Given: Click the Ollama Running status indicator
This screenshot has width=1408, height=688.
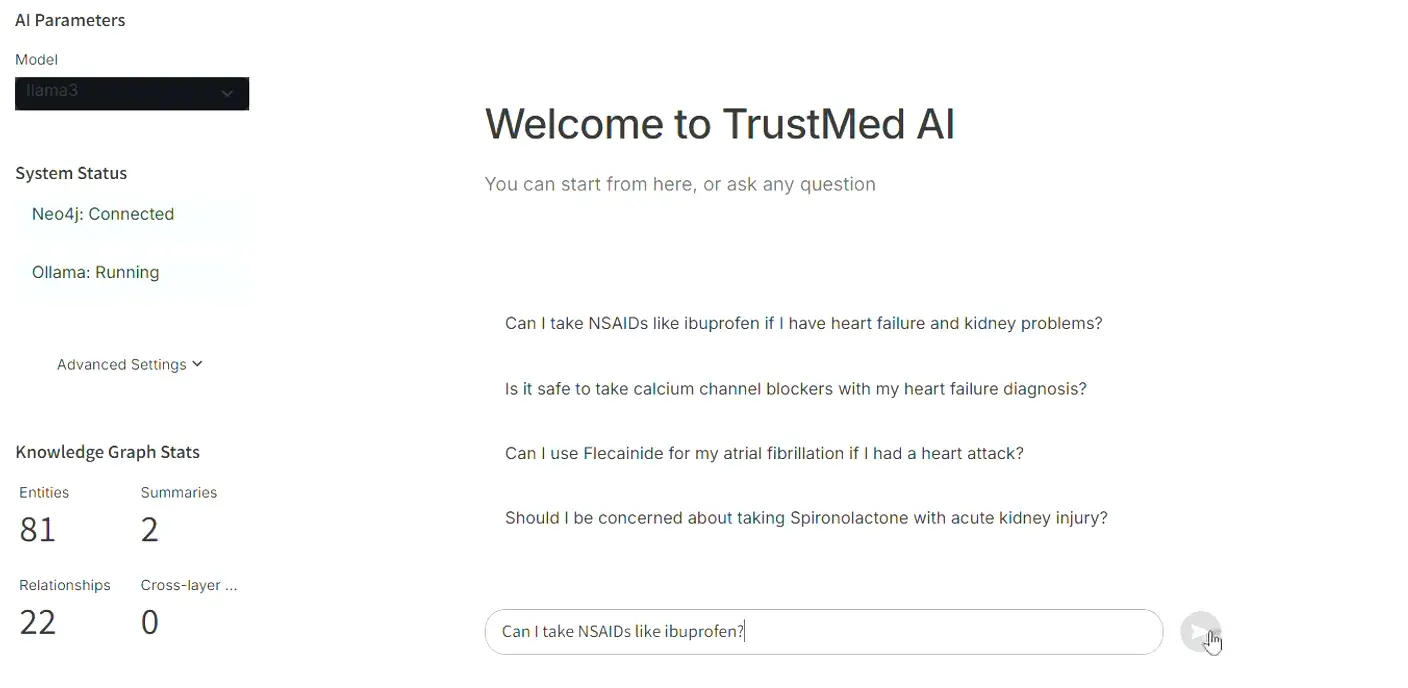Looking at the screenshot, I should (x=95, y=272).
